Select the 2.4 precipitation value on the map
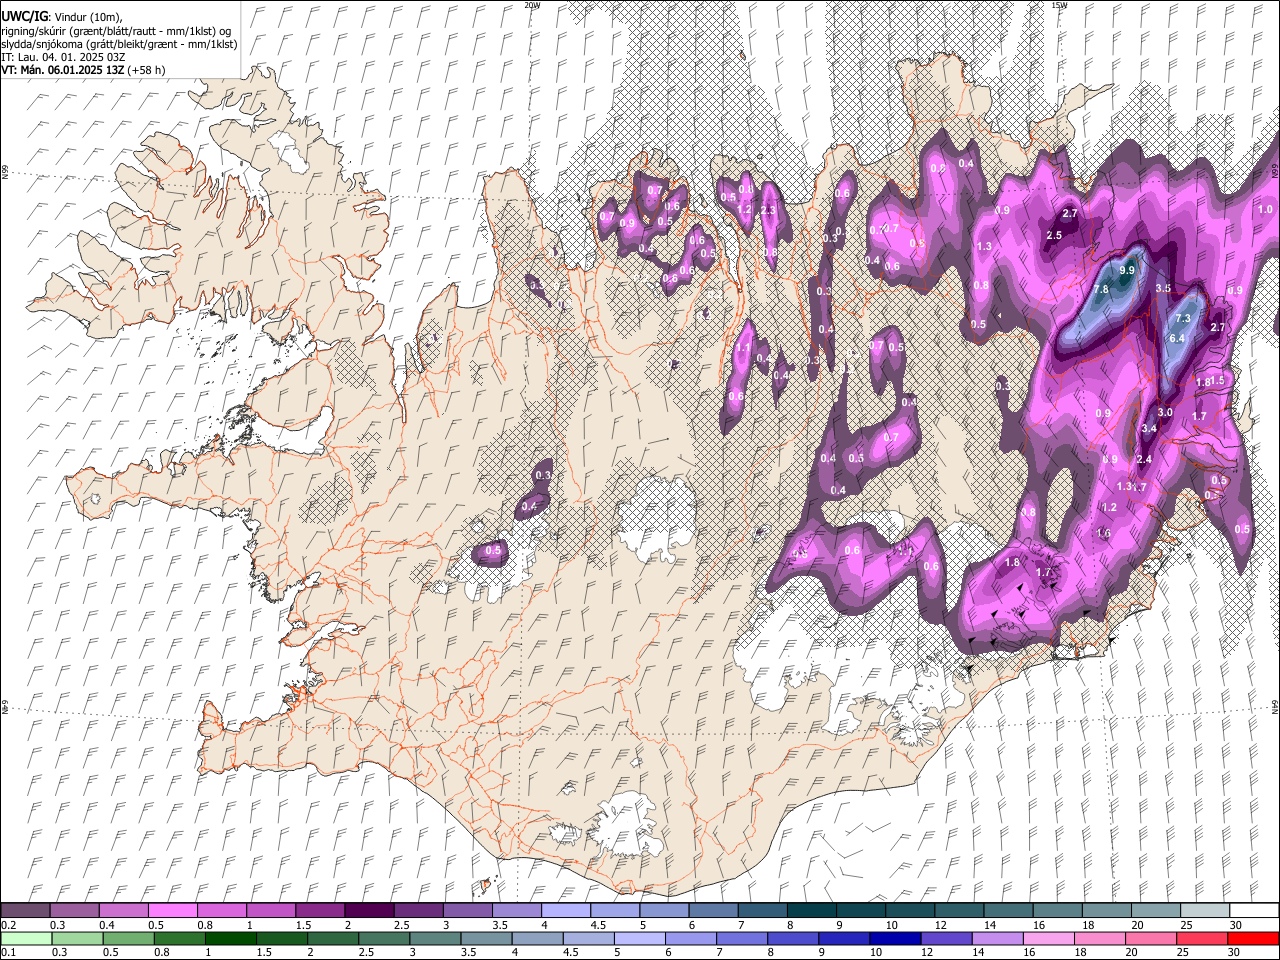Image resolution: width=1280 pixels, height=960 pixels. click(x=1145, y=459)
